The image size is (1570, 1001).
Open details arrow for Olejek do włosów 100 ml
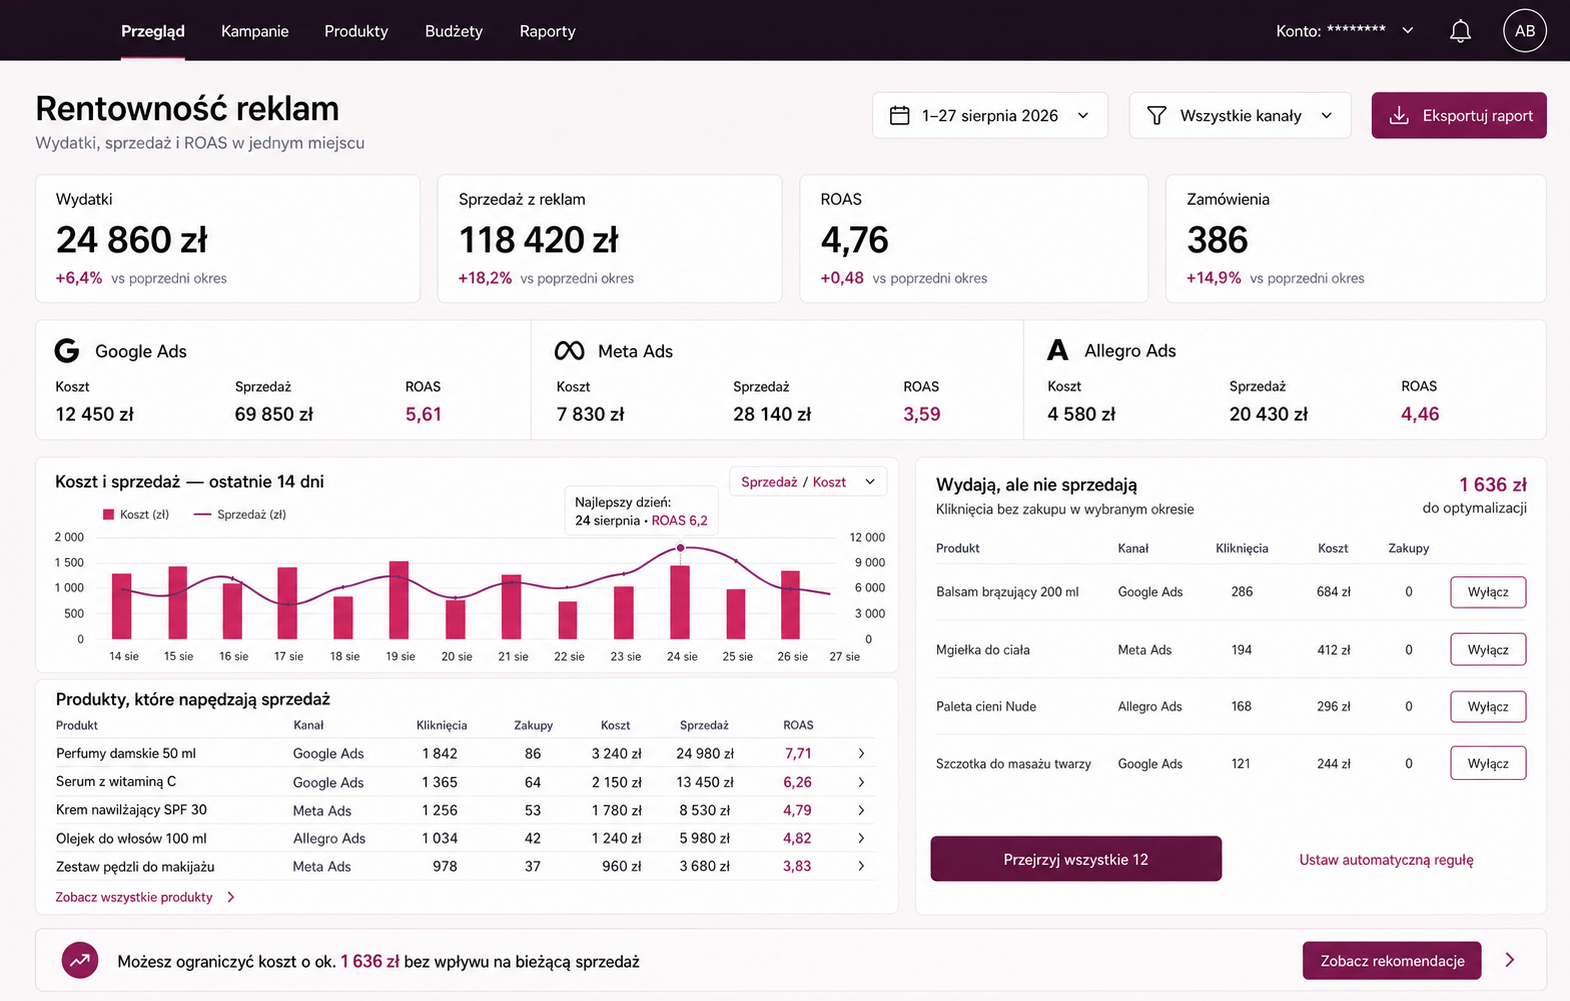861,838
